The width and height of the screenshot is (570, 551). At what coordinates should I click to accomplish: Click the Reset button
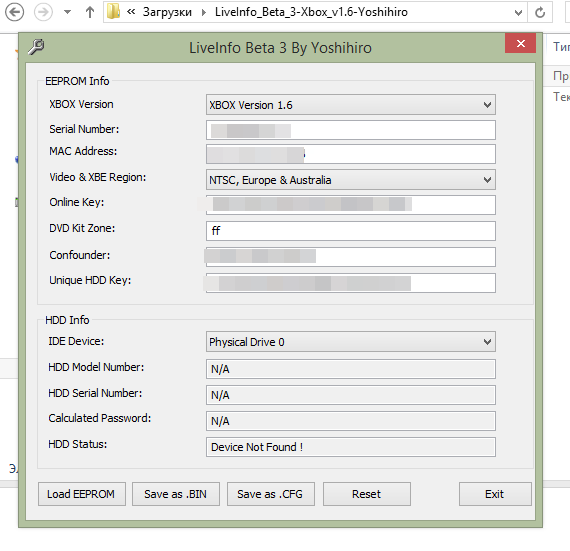point(367,494)
